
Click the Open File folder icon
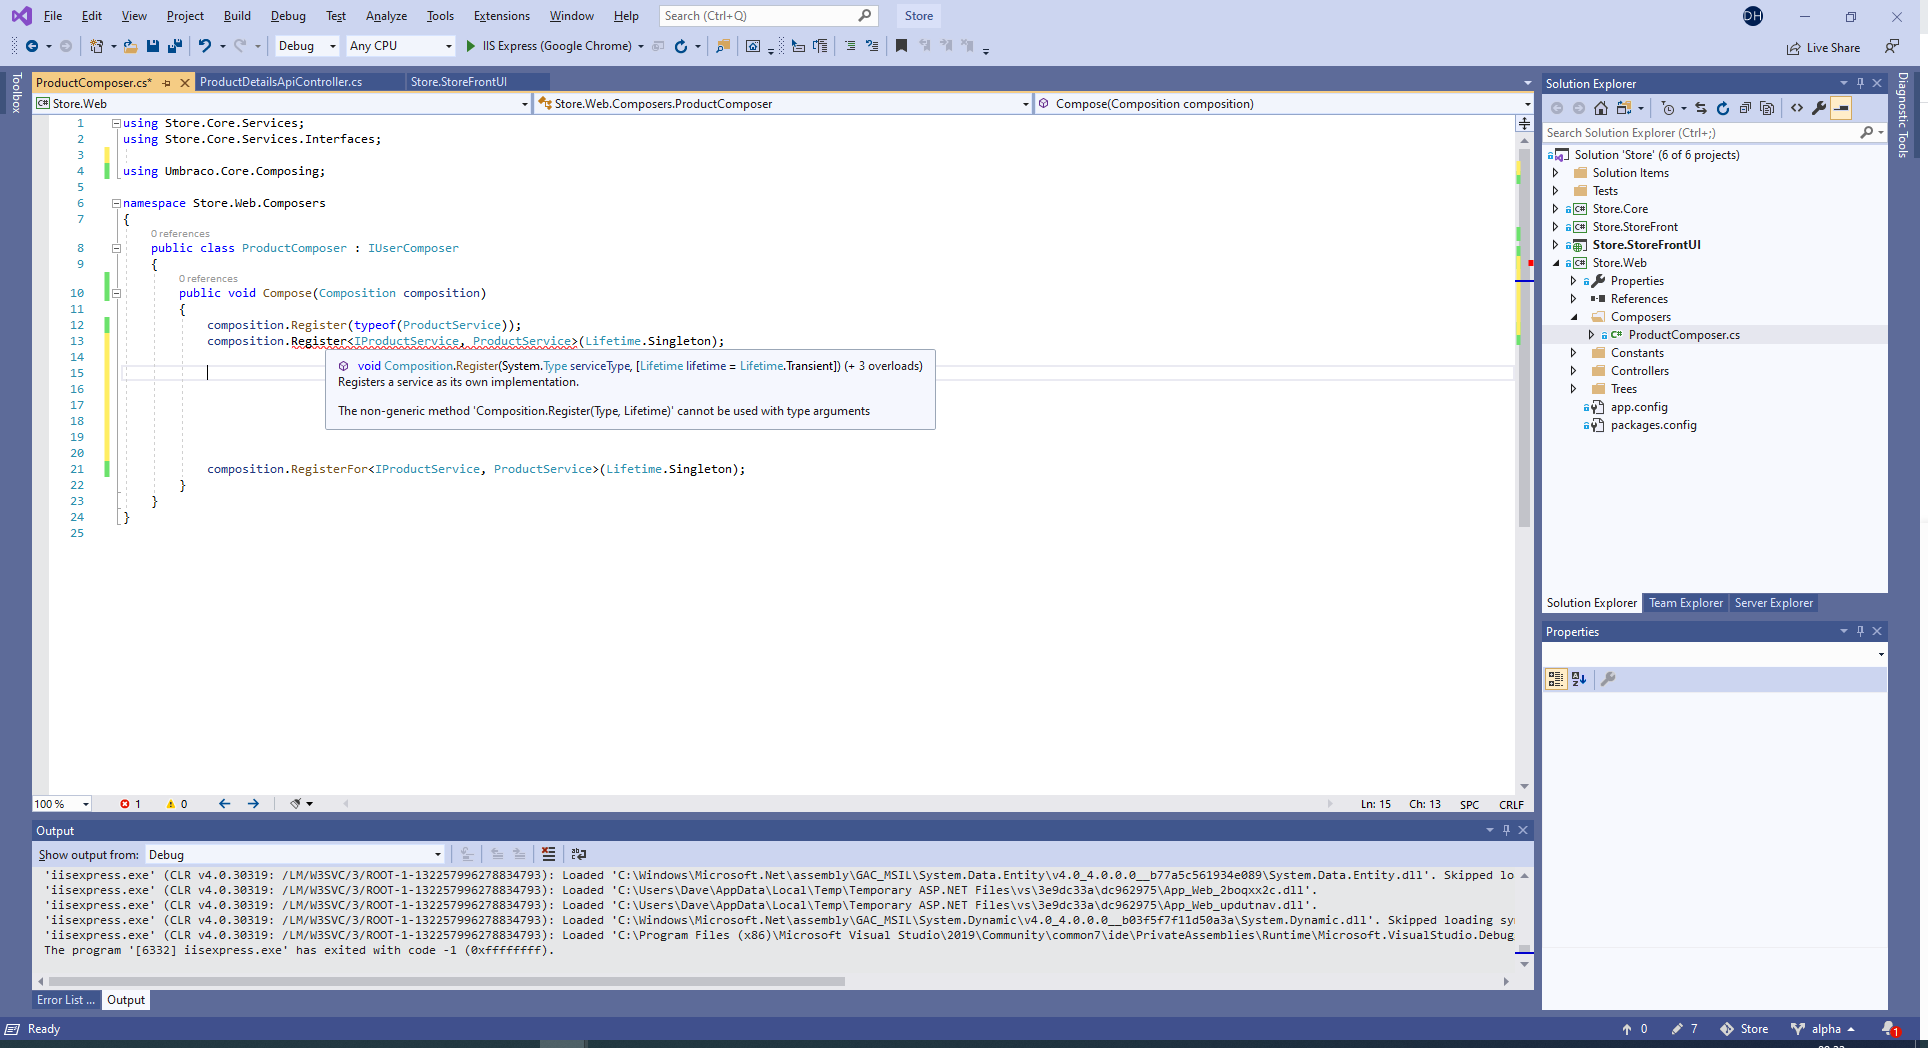[131, 46]
